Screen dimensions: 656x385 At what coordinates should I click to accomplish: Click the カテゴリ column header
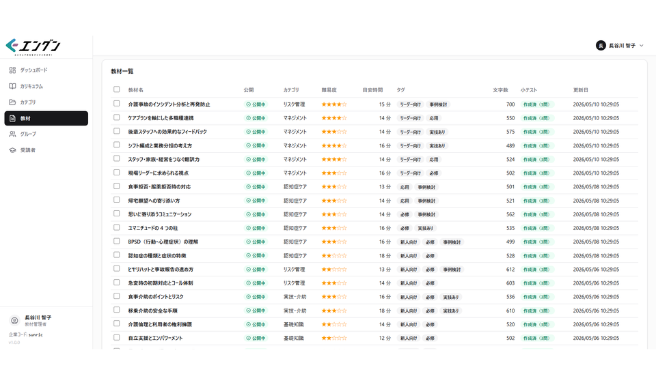point(292,90)
